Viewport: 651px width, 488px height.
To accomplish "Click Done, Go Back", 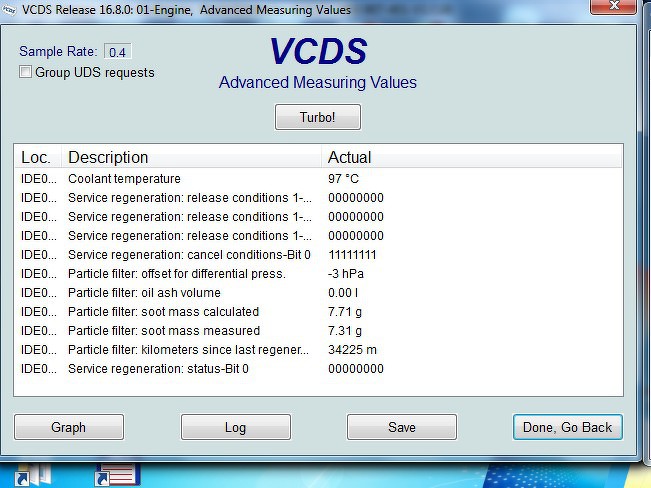I will tap(568, 427).
